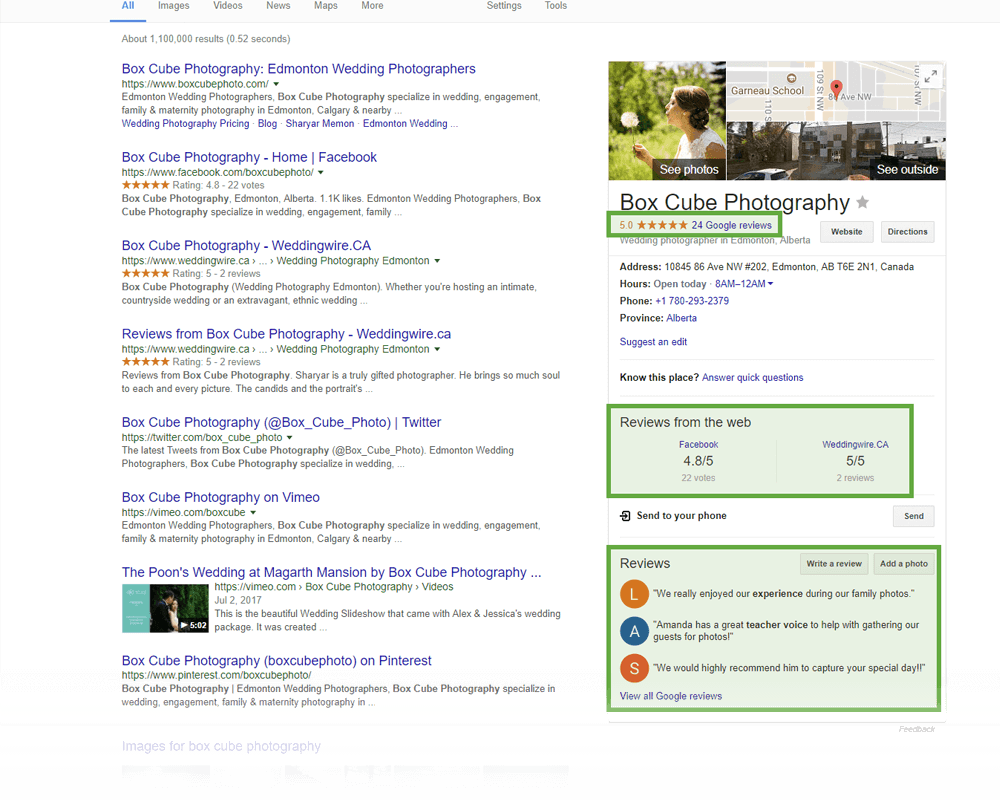Viewport: 1000px width, 800px height.
Task: Open the Wedding Photography Pricing sitelink
Action: [x=186, y=124]
